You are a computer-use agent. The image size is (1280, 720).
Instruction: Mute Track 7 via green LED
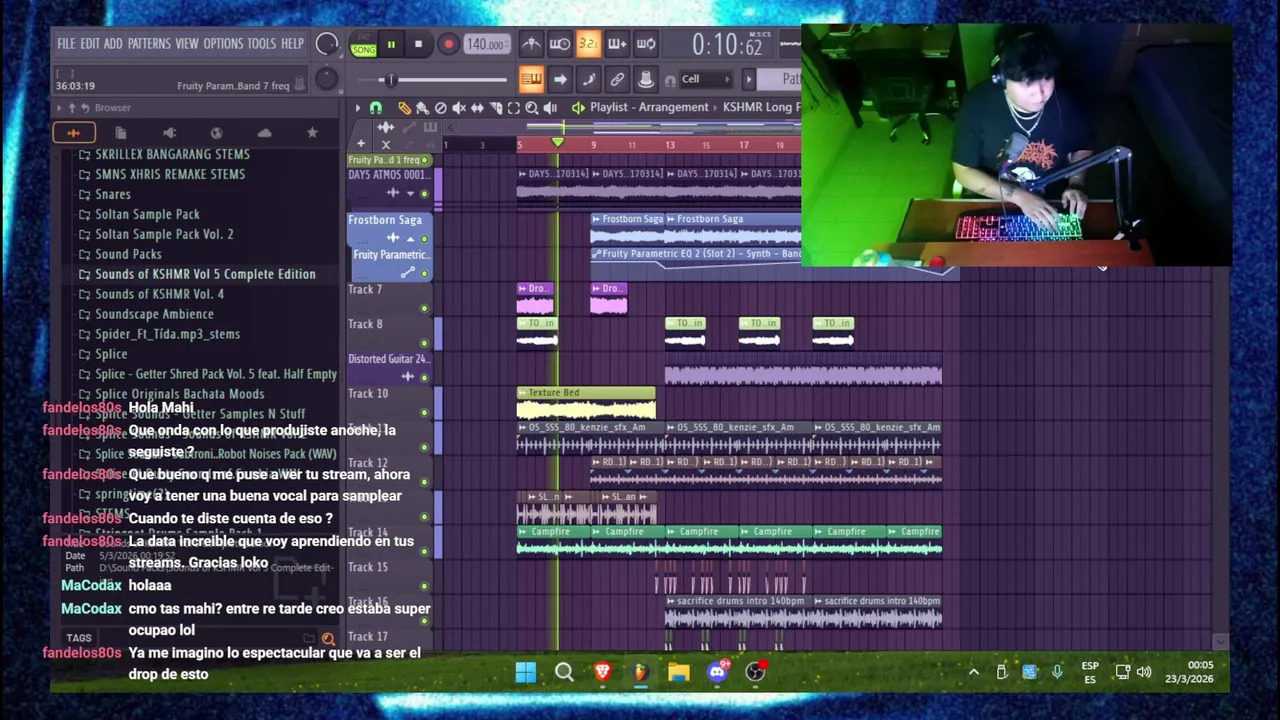coord(424,309)
